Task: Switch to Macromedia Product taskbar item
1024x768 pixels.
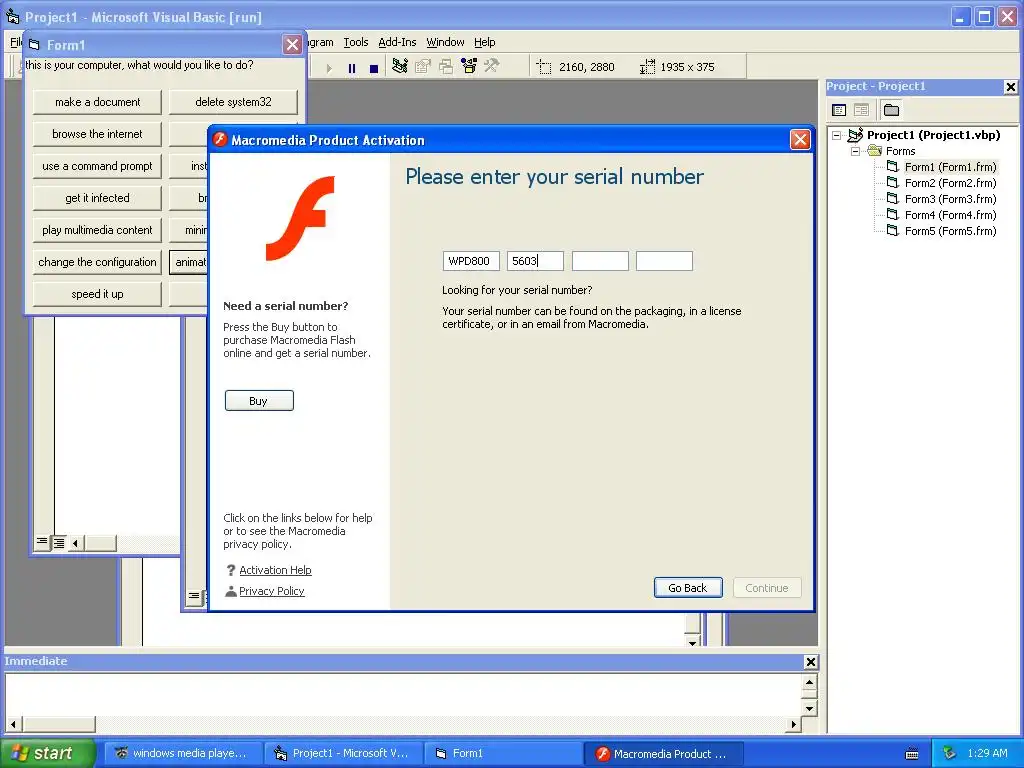Action: (663, 754)
